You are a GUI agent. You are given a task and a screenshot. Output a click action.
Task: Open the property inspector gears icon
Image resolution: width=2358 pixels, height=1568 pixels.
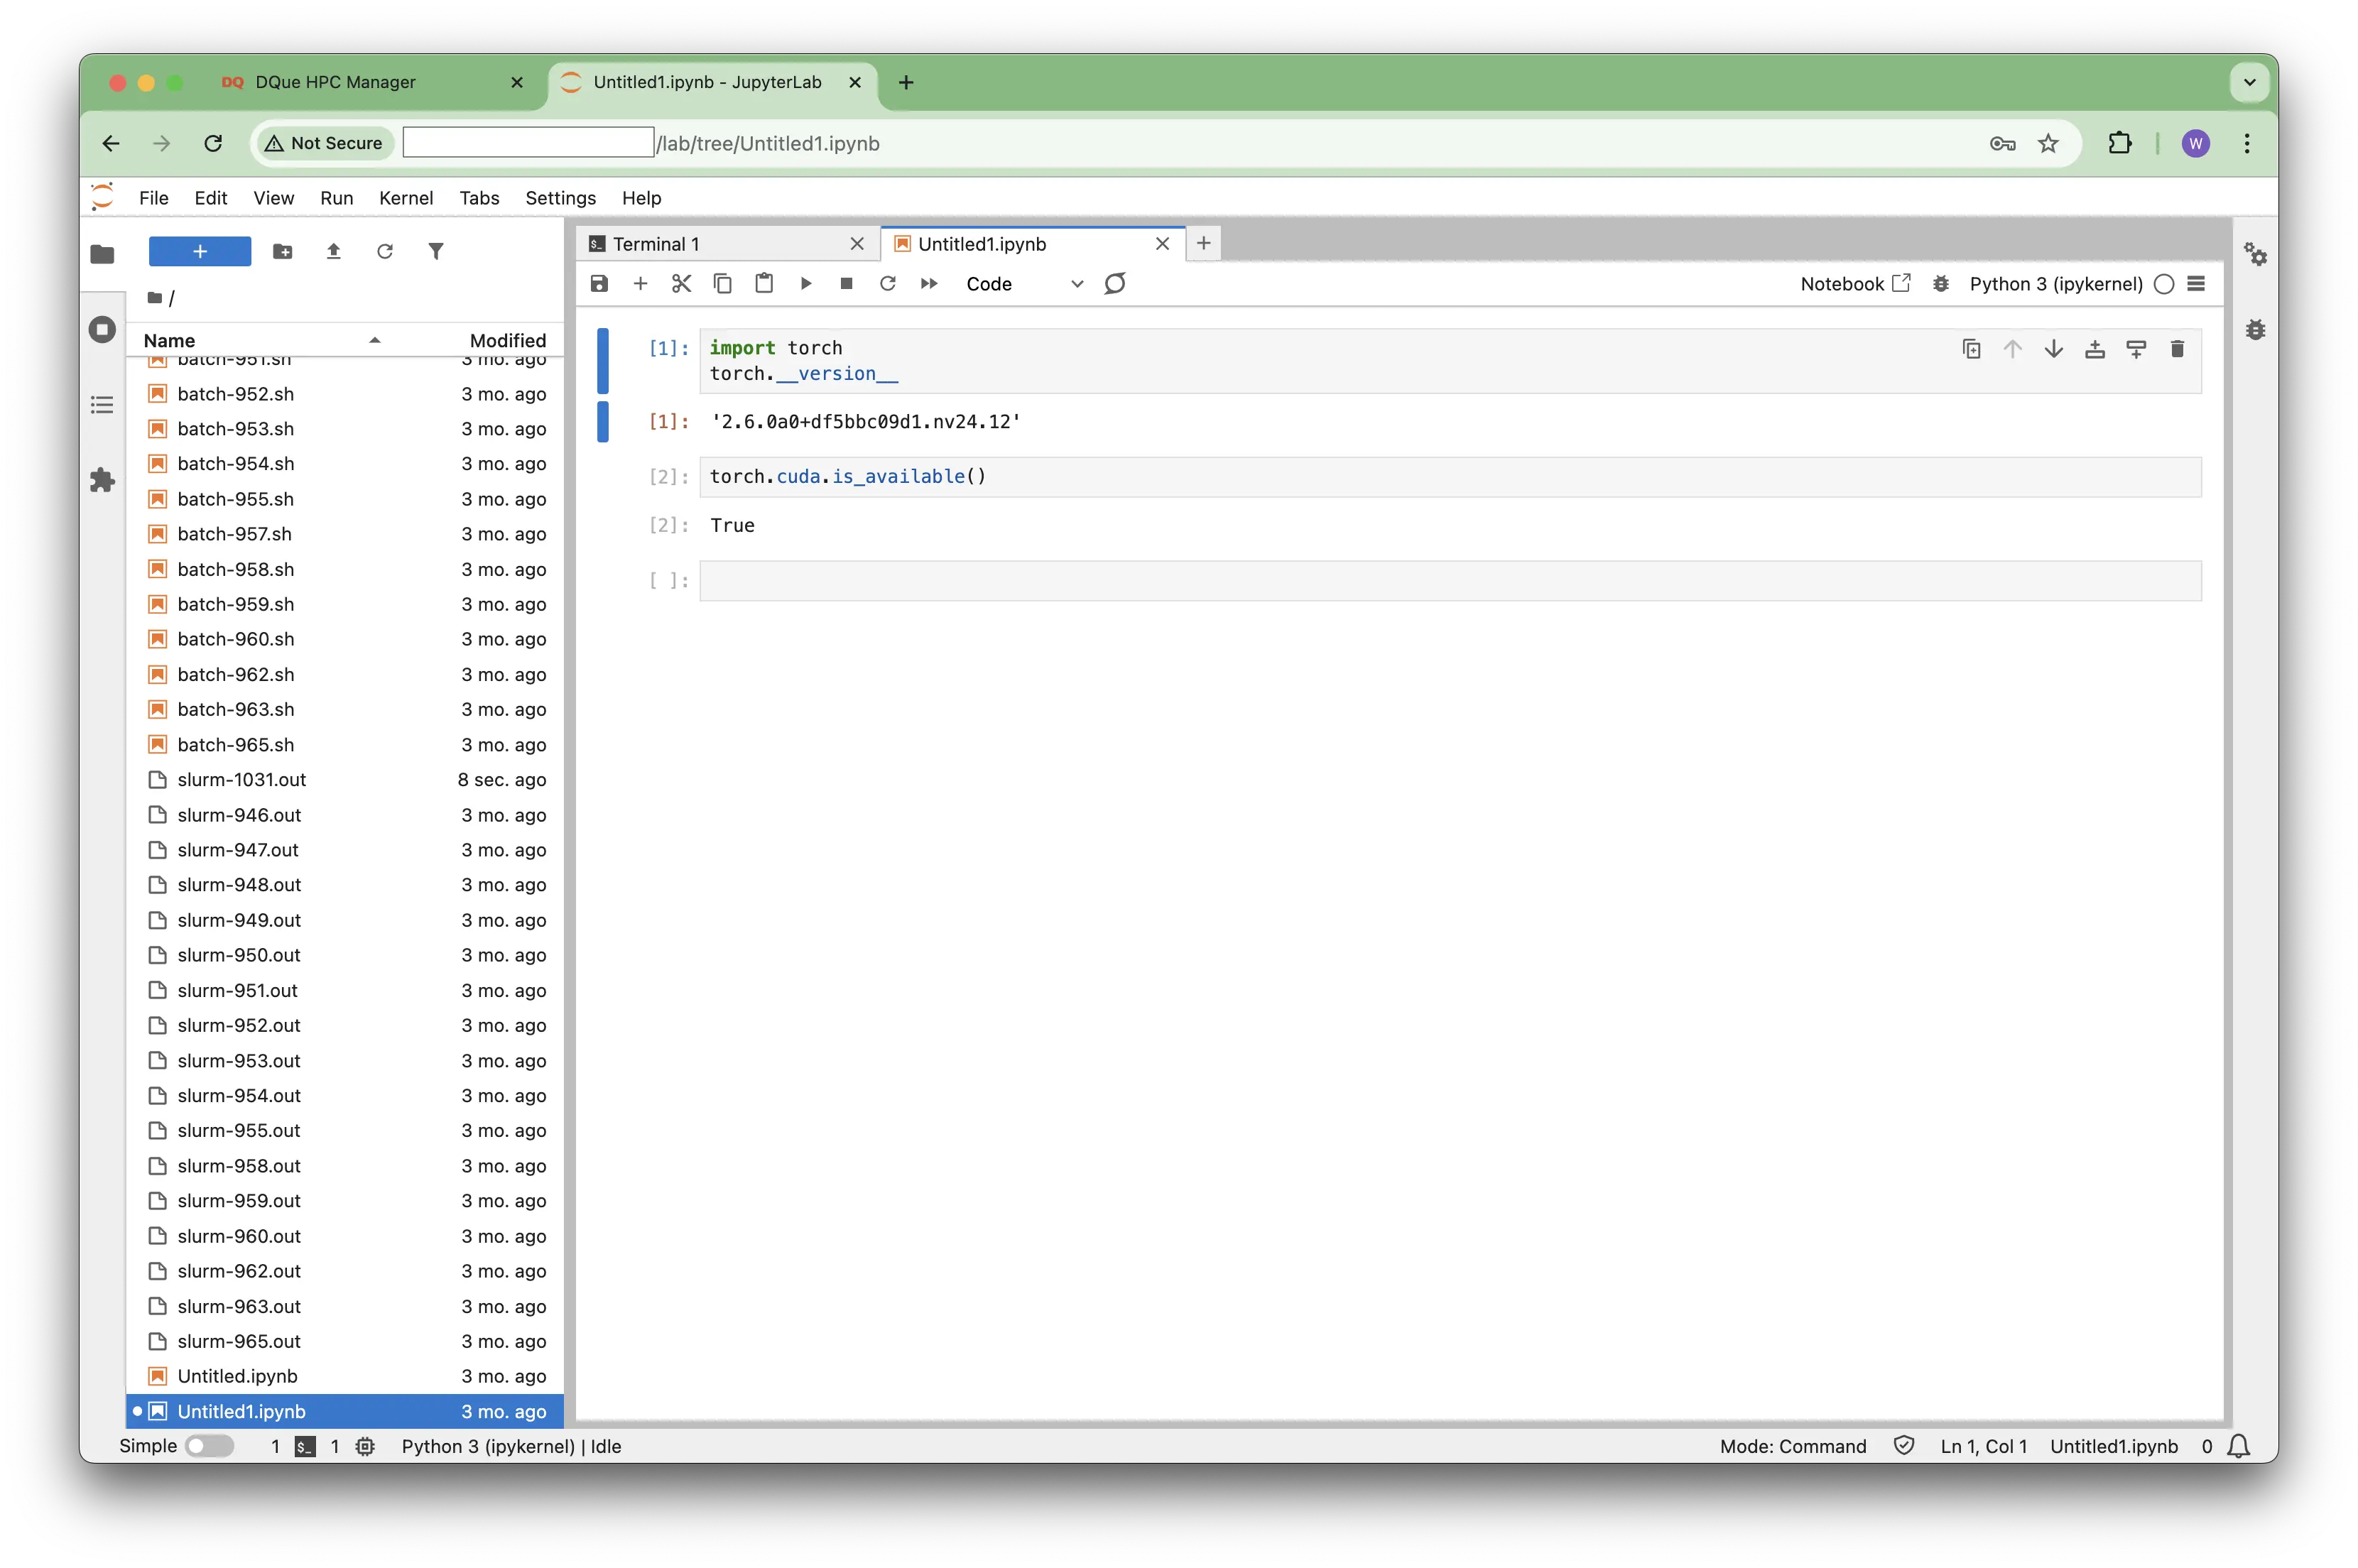pyautogui.click(x=2255, y=254)
